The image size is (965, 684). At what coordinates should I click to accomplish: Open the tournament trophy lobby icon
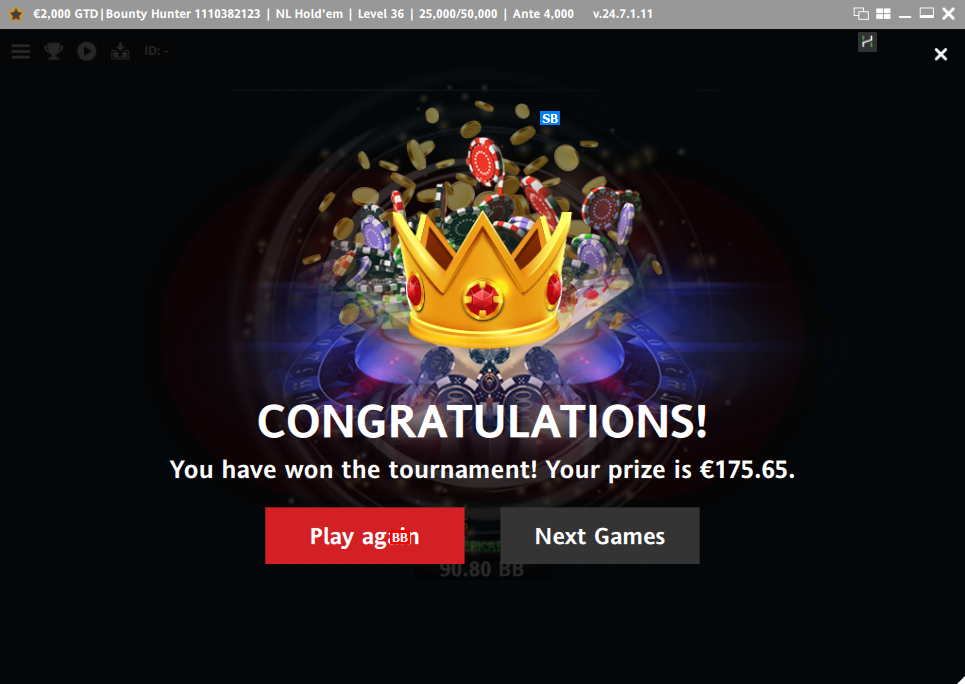(x=54, y=51)
